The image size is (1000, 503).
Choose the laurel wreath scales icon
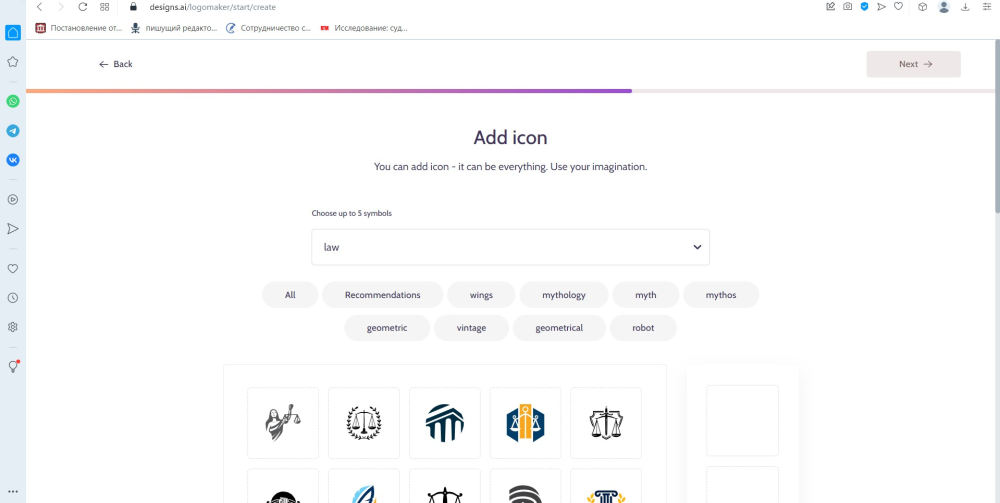point(364,423)
